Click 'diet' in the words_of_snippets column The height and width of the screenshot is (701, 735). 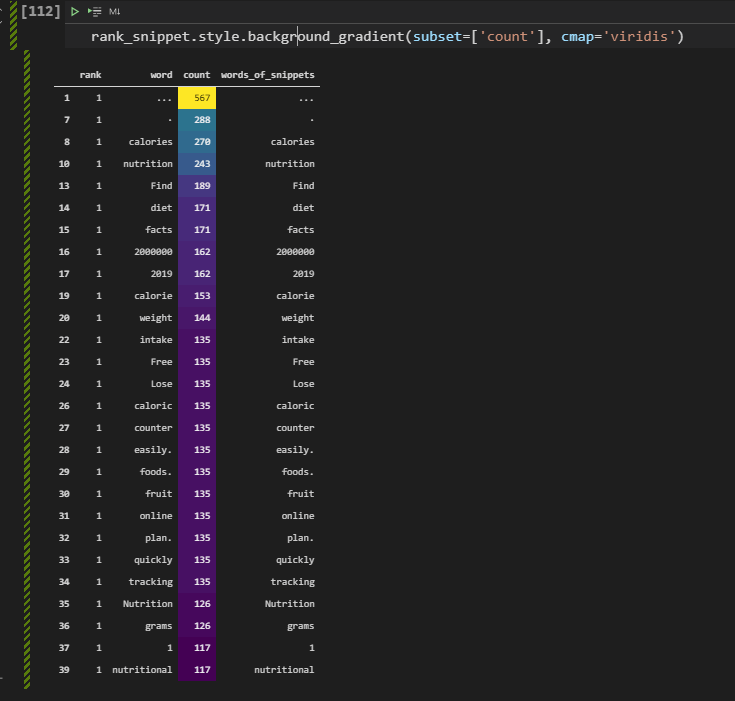303,208
